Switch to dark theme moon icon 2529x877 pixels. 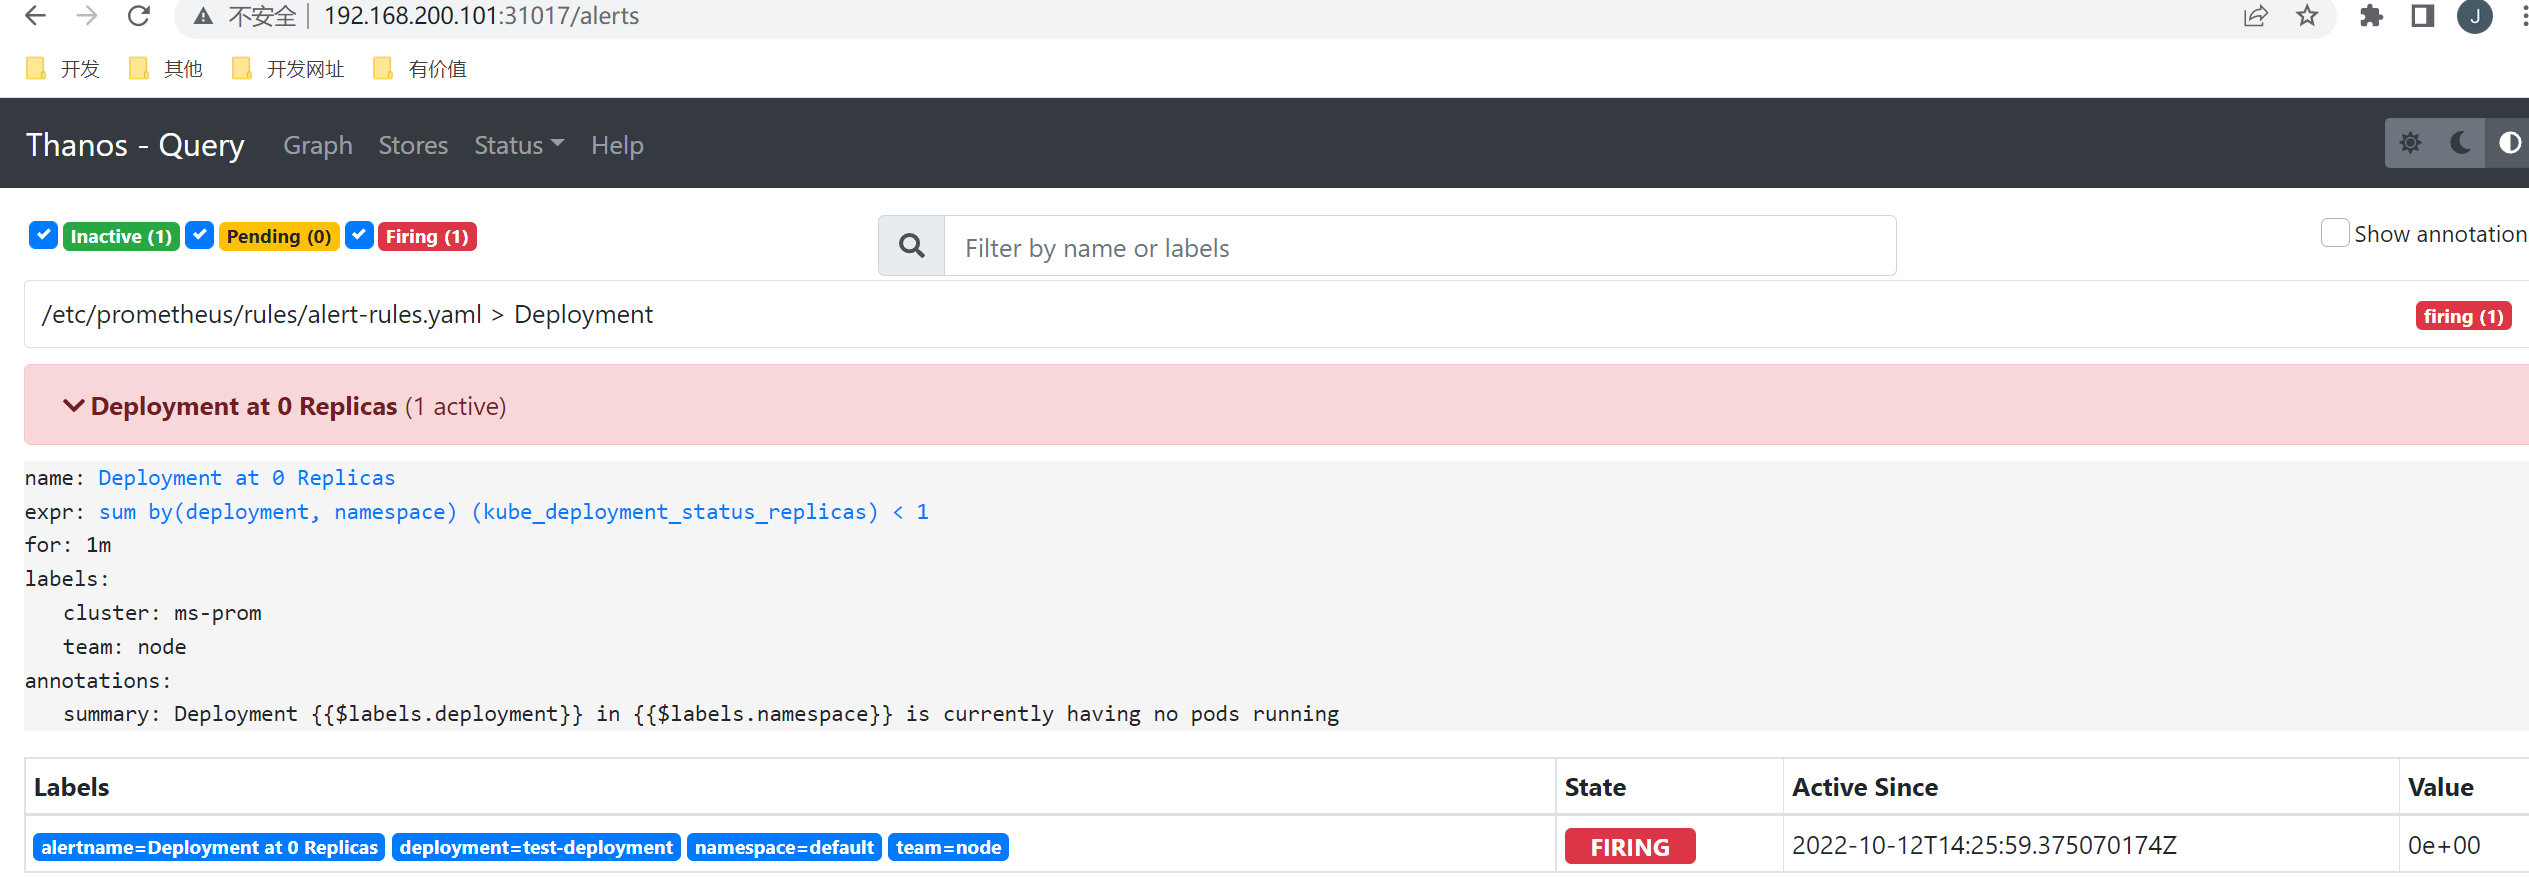2461,143
